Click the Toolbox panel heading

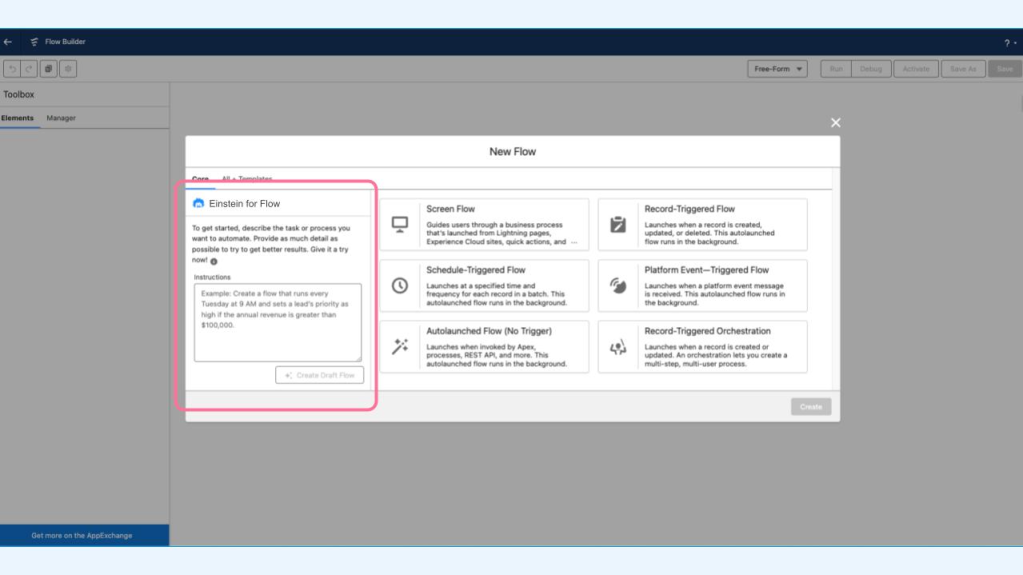(18, 95)
